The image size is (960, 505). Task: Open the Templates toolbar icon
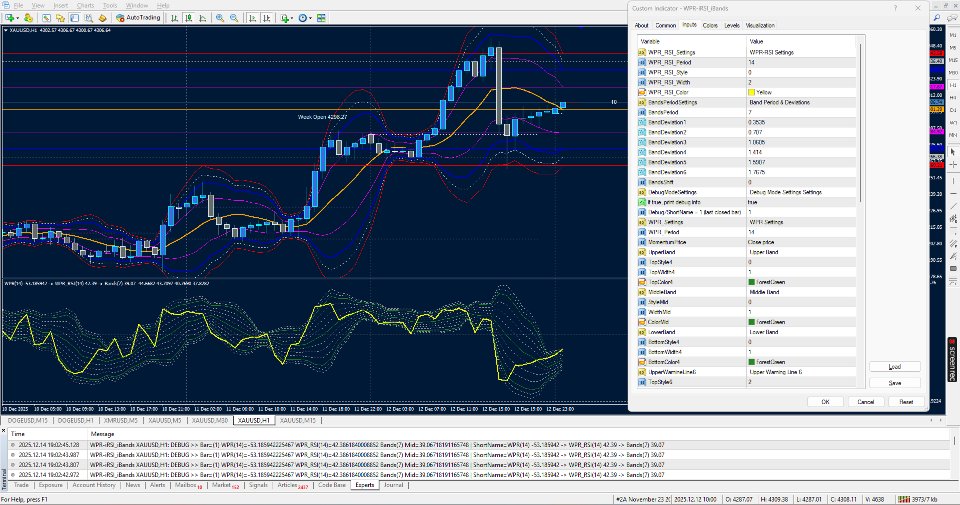pos(320,18)
